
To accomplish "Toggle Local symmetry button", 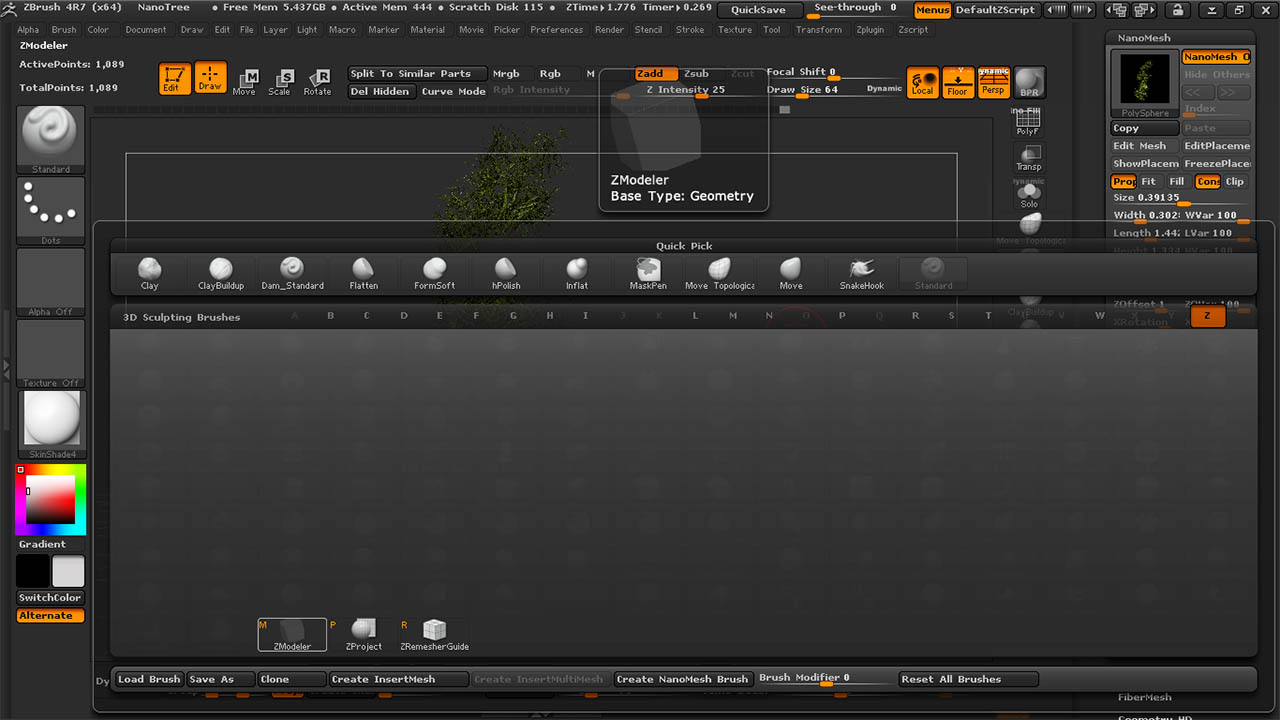I will point(923,82).
